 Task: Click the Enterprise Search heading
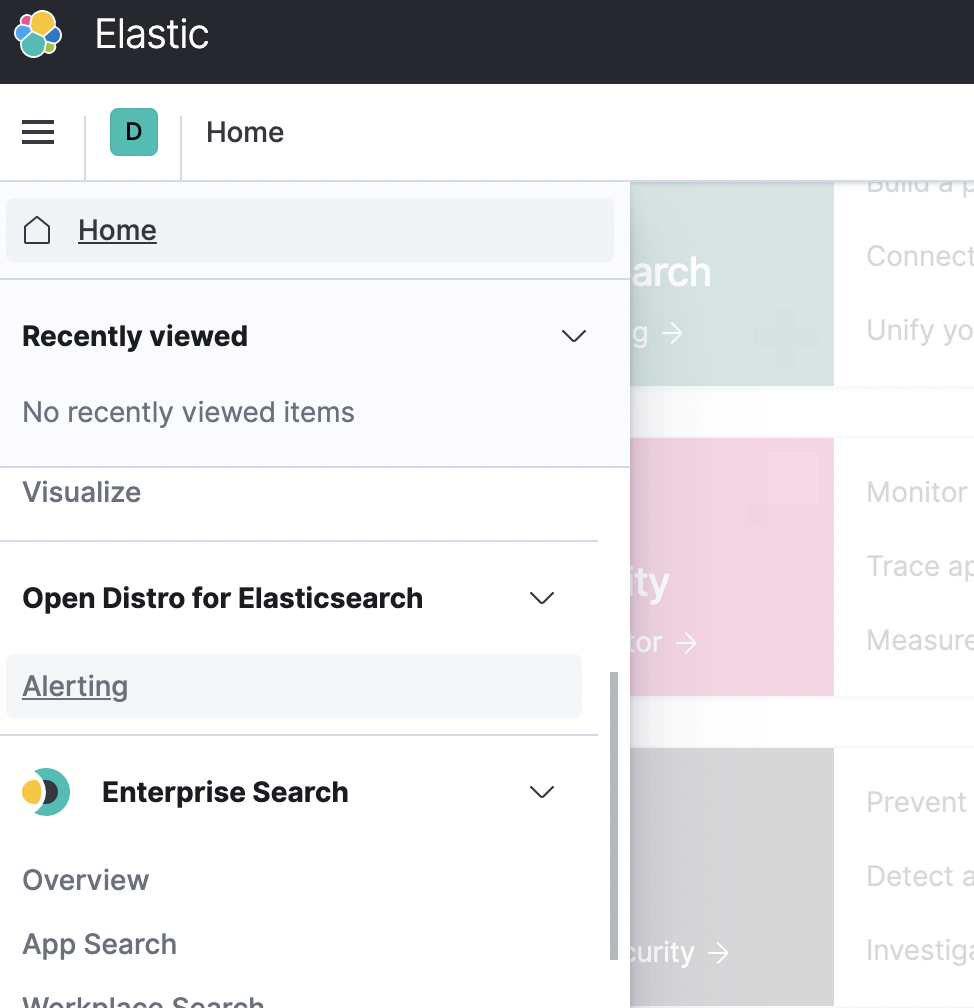click(225, 792)
